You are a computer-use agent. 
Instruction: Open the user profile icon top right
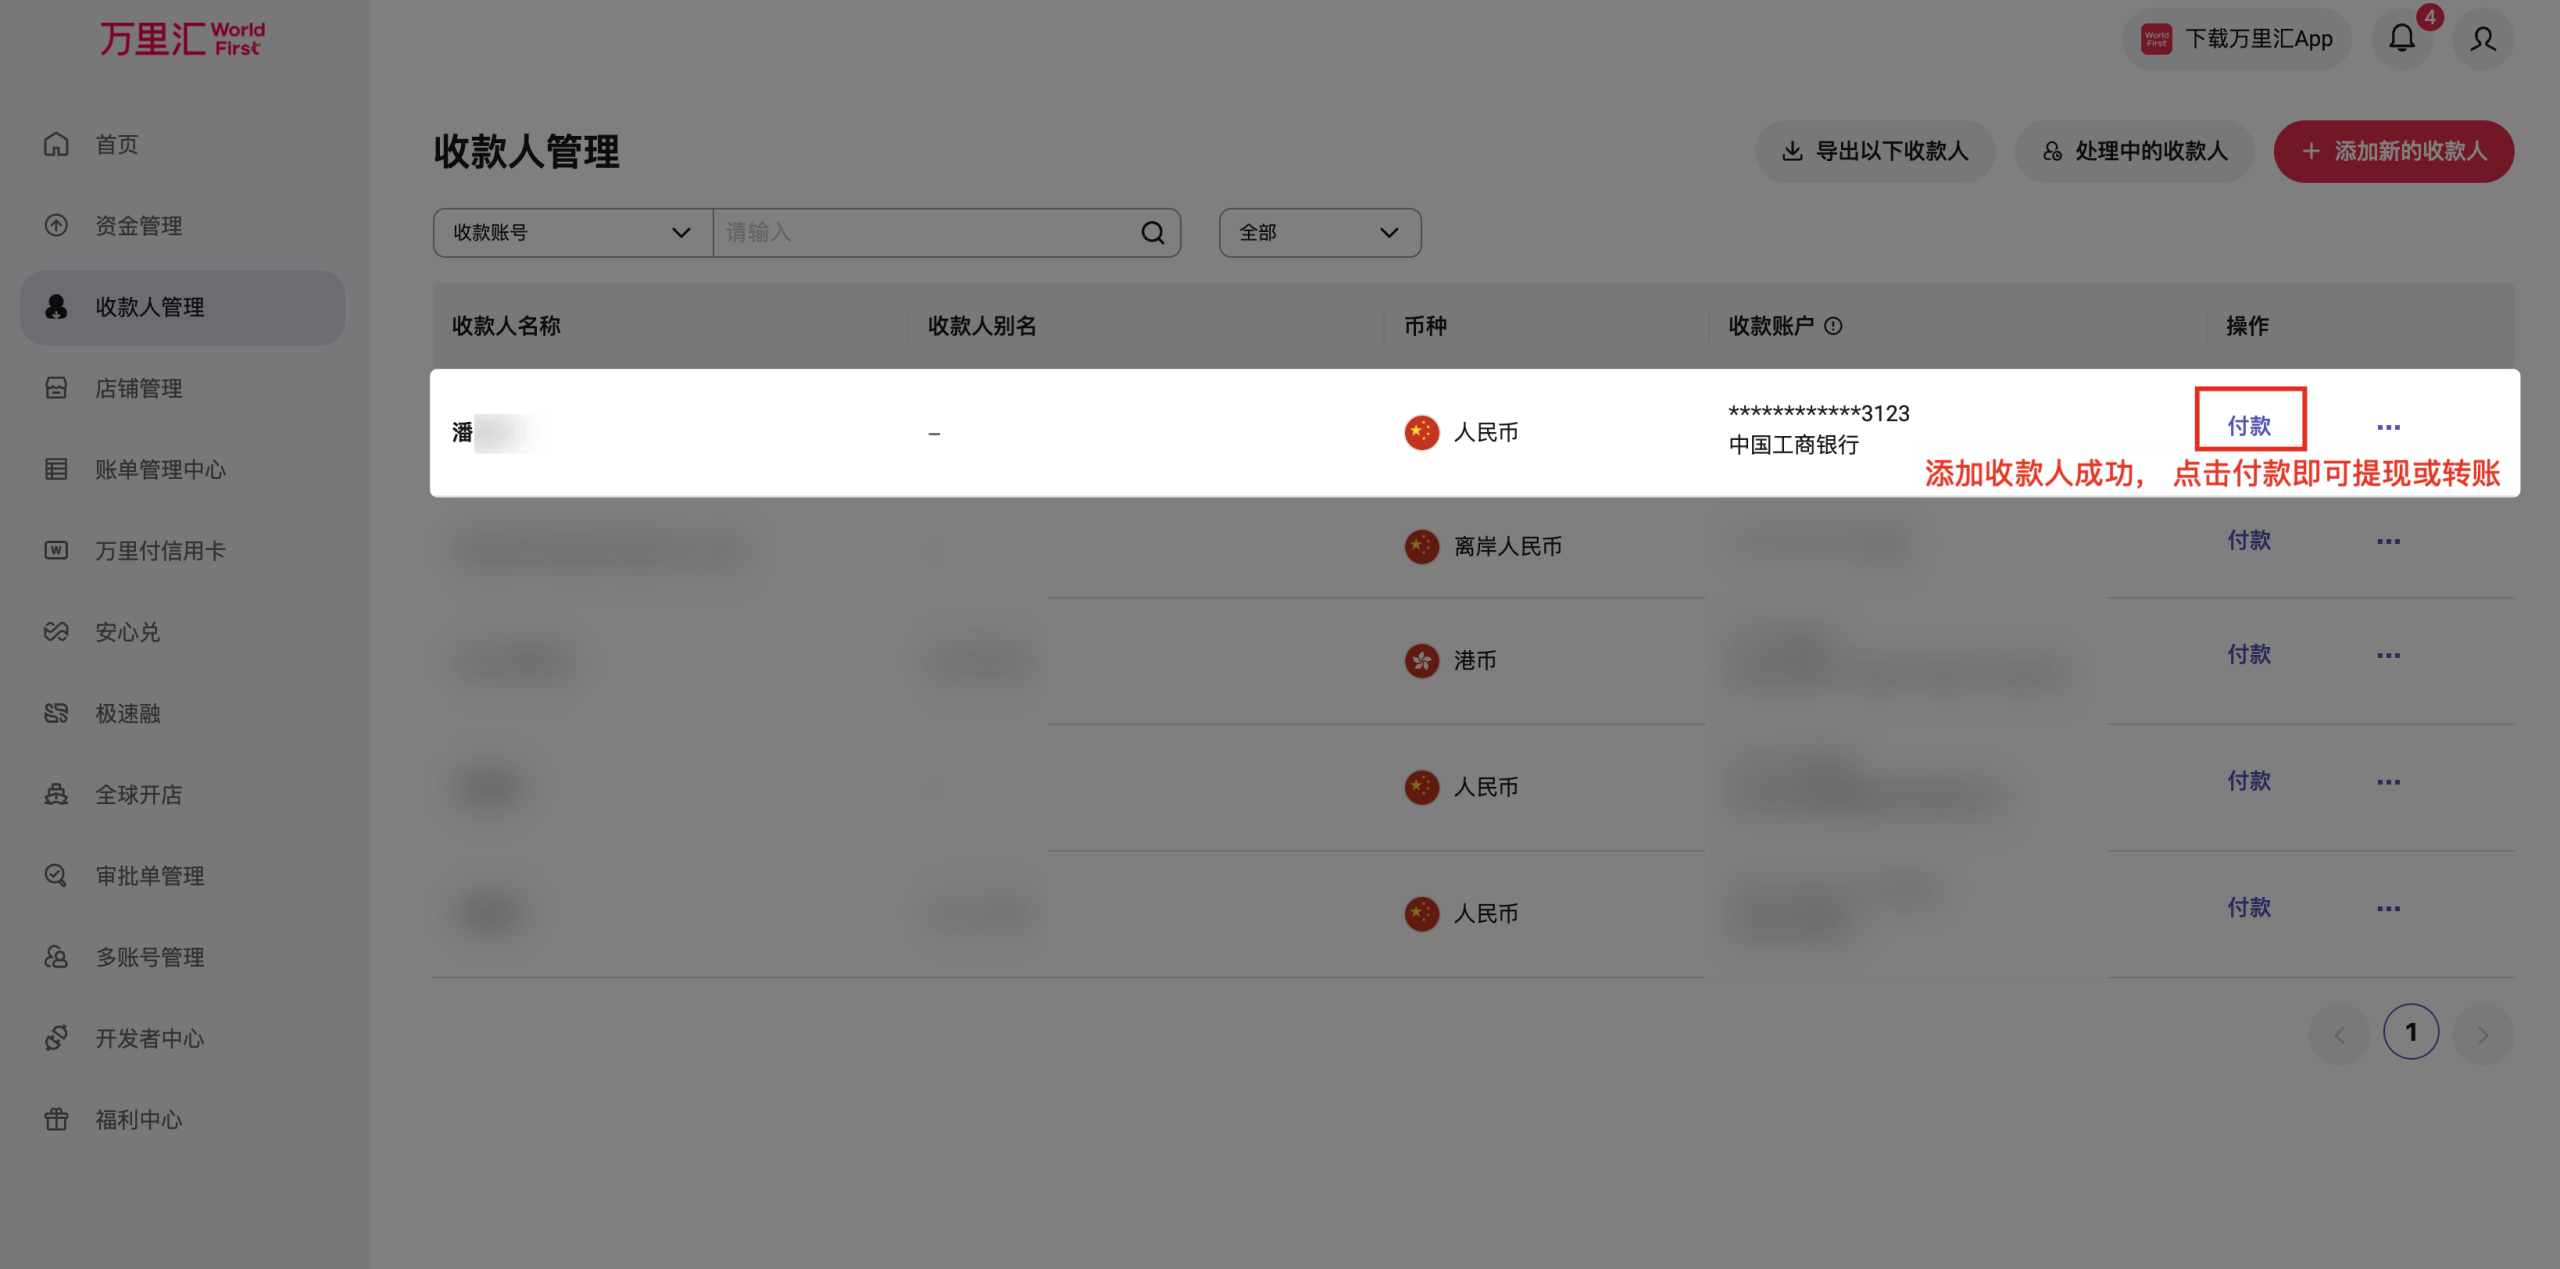click(x=2483, y=39)
